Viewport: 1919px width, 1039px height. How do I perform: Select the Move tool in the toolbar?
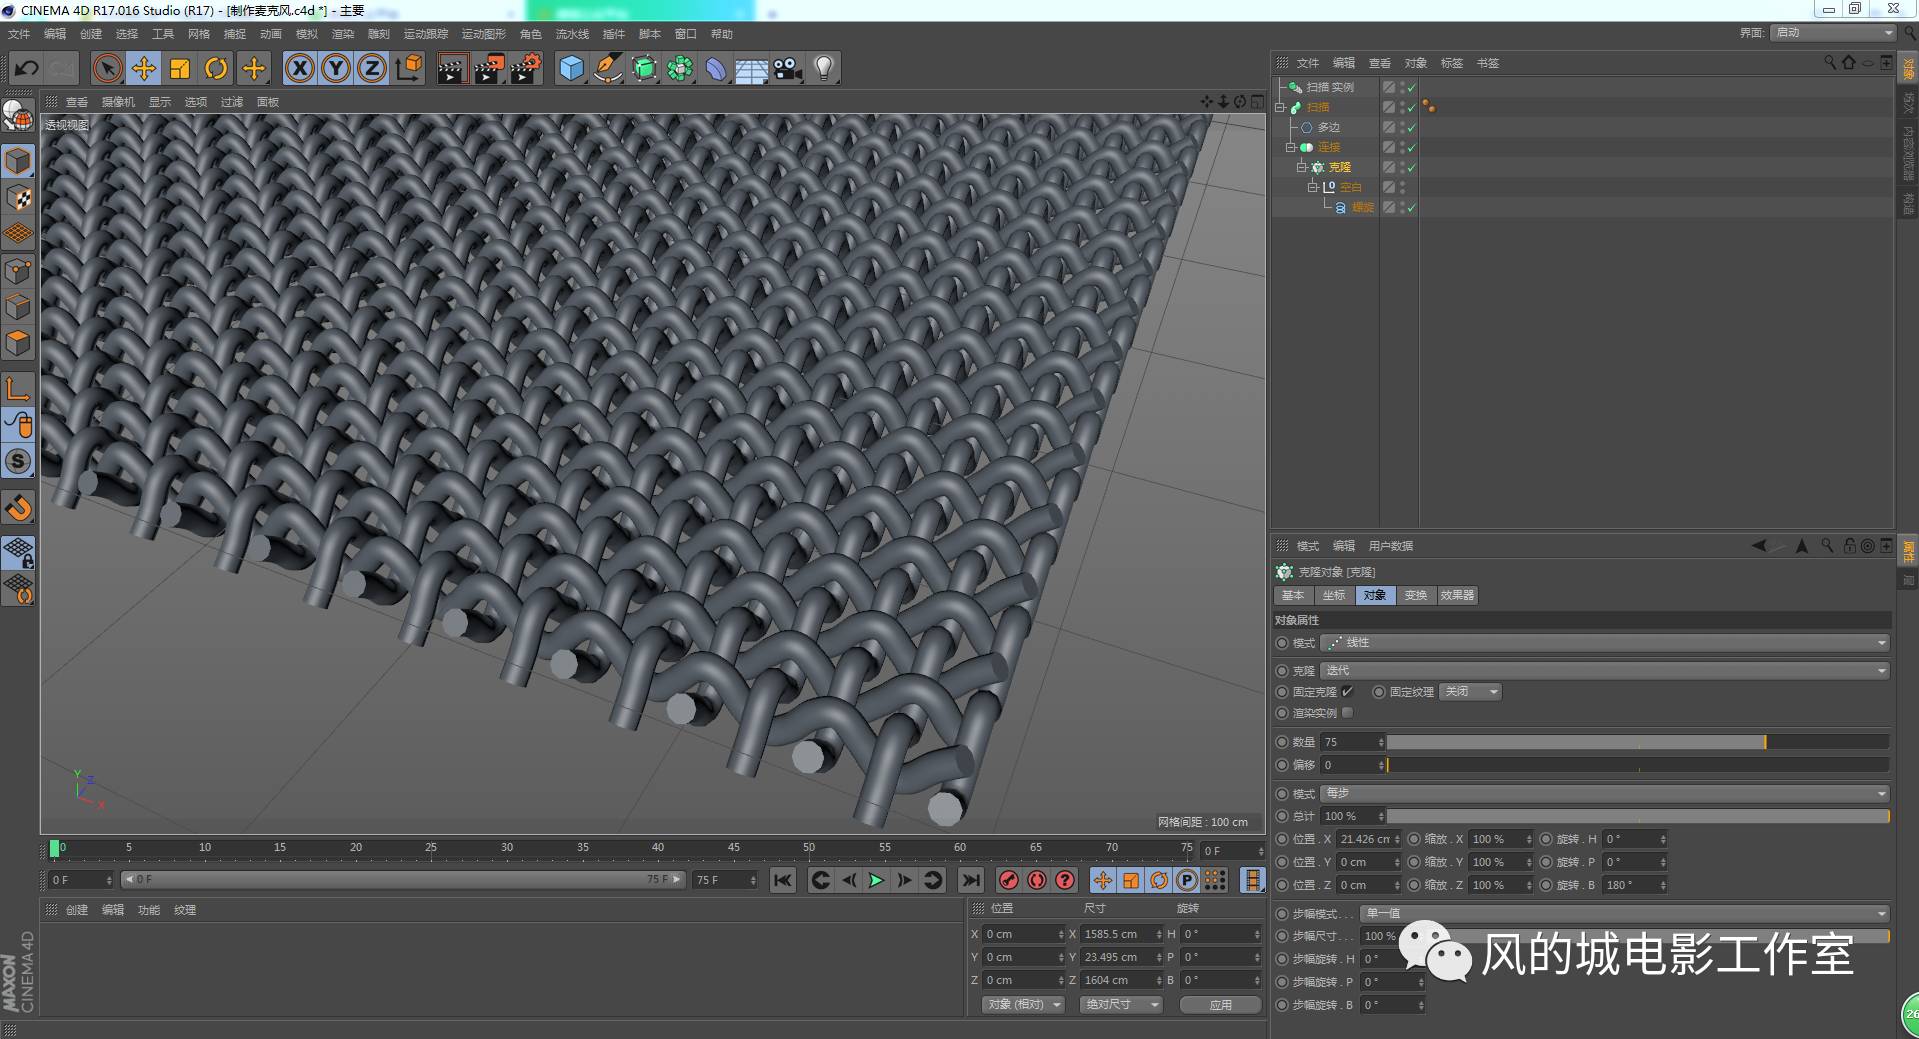[x=143, y=68]
